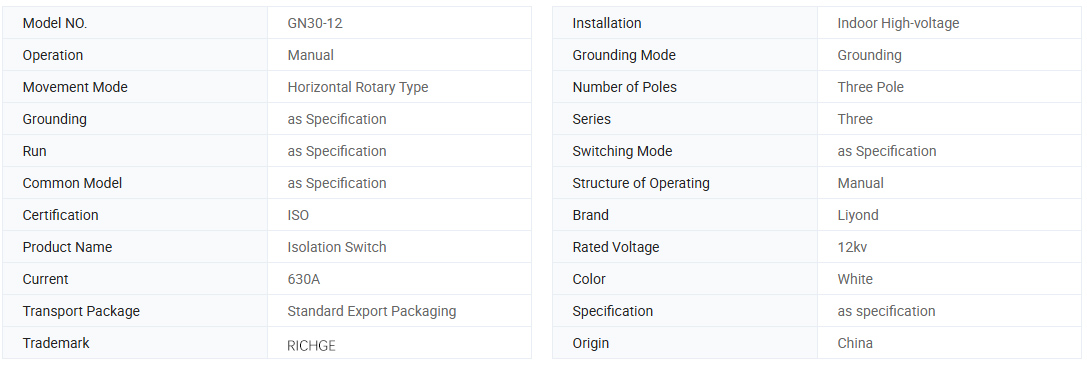Screen dimensions: 1087x366
Task: Click the China origin value
Action: click(855, 343)
